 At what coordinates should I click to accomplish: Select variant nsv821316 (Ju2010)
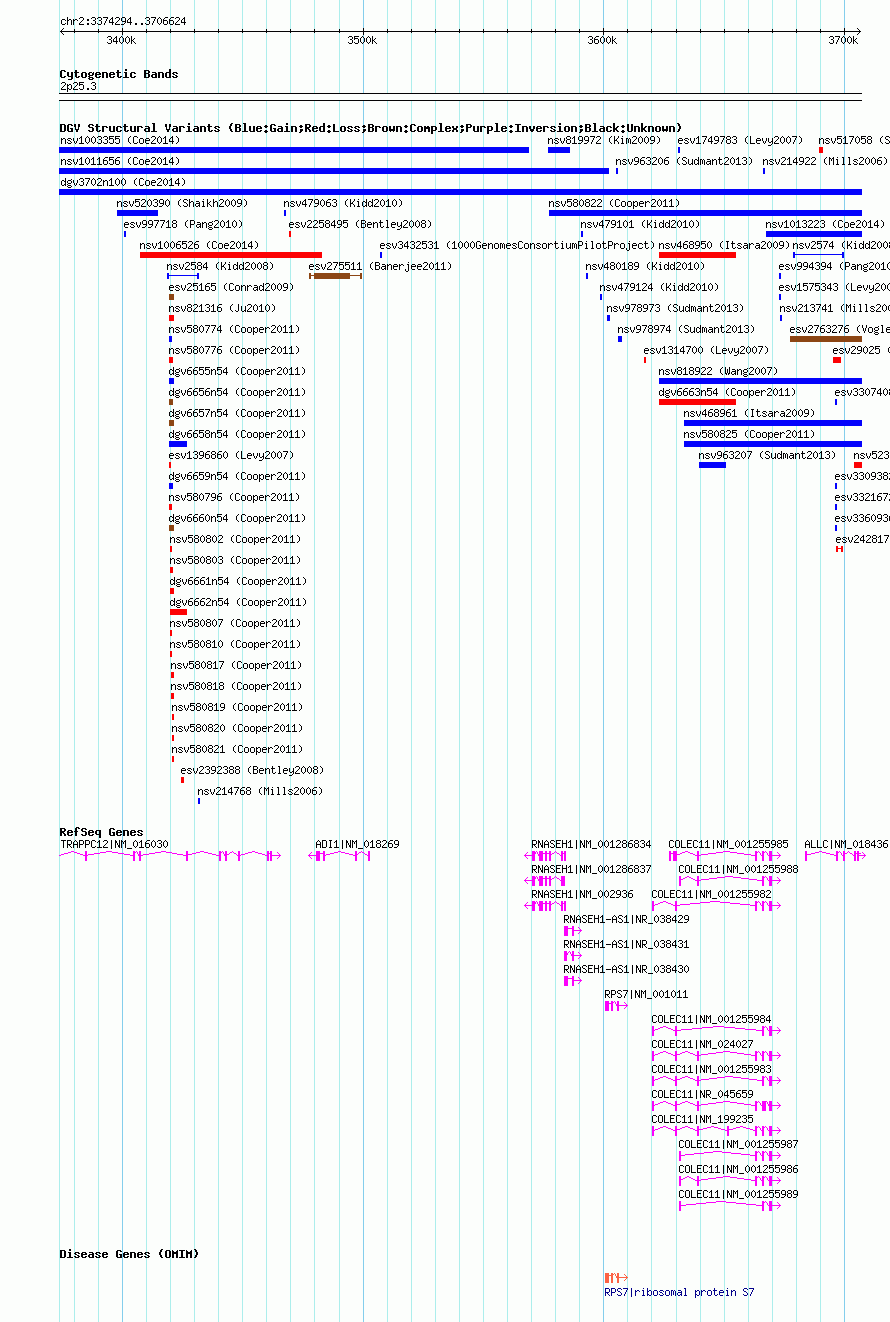pyautogui.click(x=222, y=309)
